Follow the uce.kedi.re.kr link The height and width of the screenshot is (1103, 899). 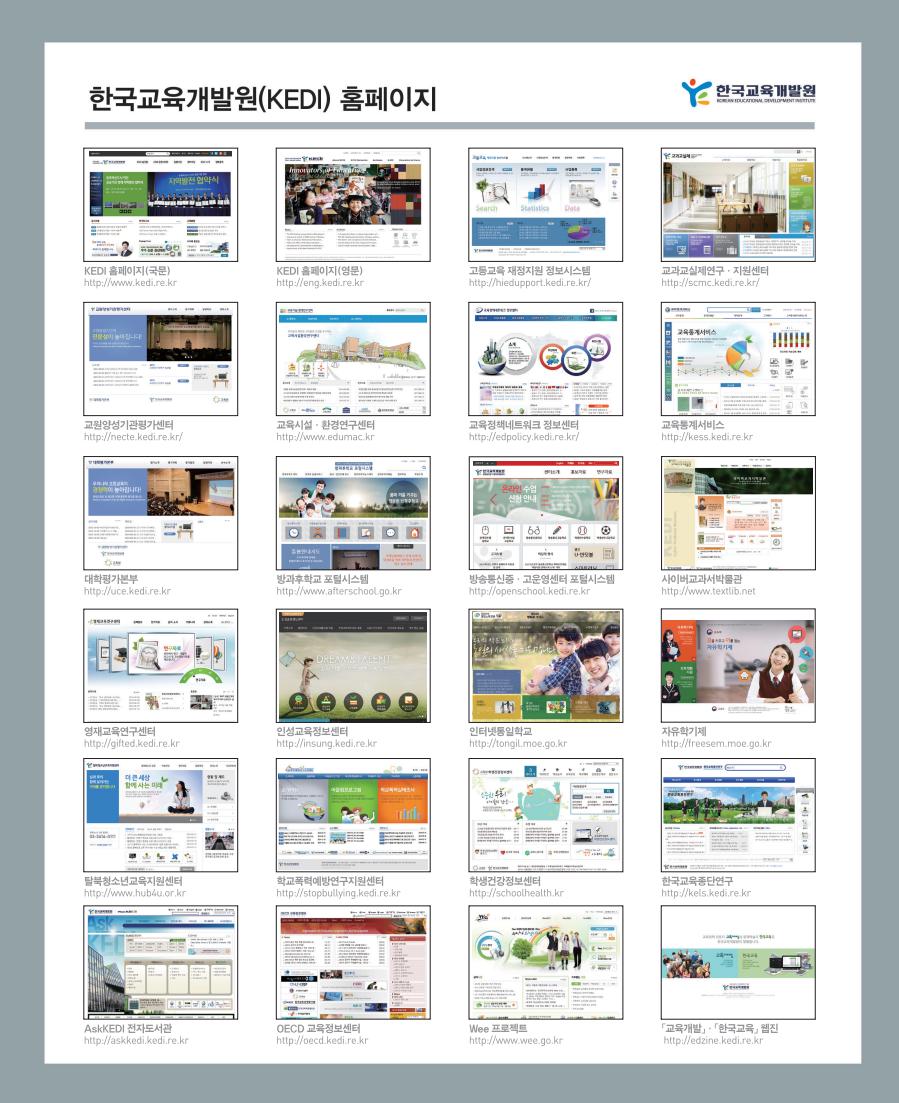[127, 591]
